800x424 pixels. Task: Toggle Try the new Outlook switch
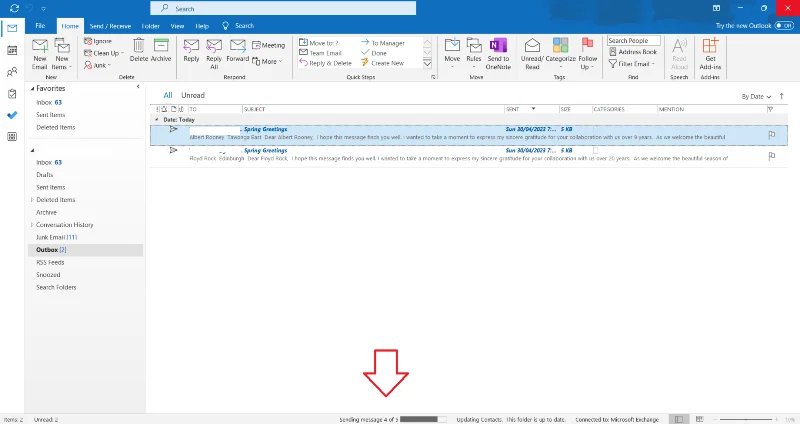pyautogui.click(x=784, y=26)
